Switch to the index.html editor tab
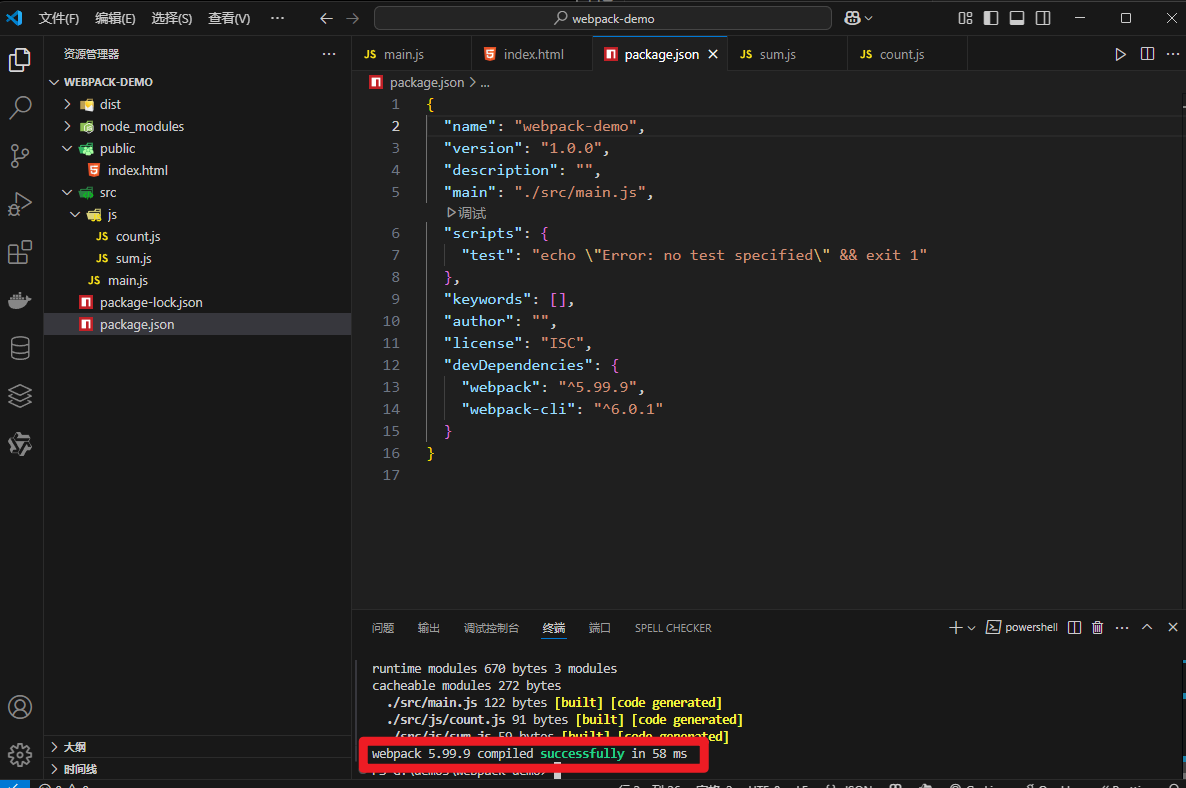 (x=532, y=54)
